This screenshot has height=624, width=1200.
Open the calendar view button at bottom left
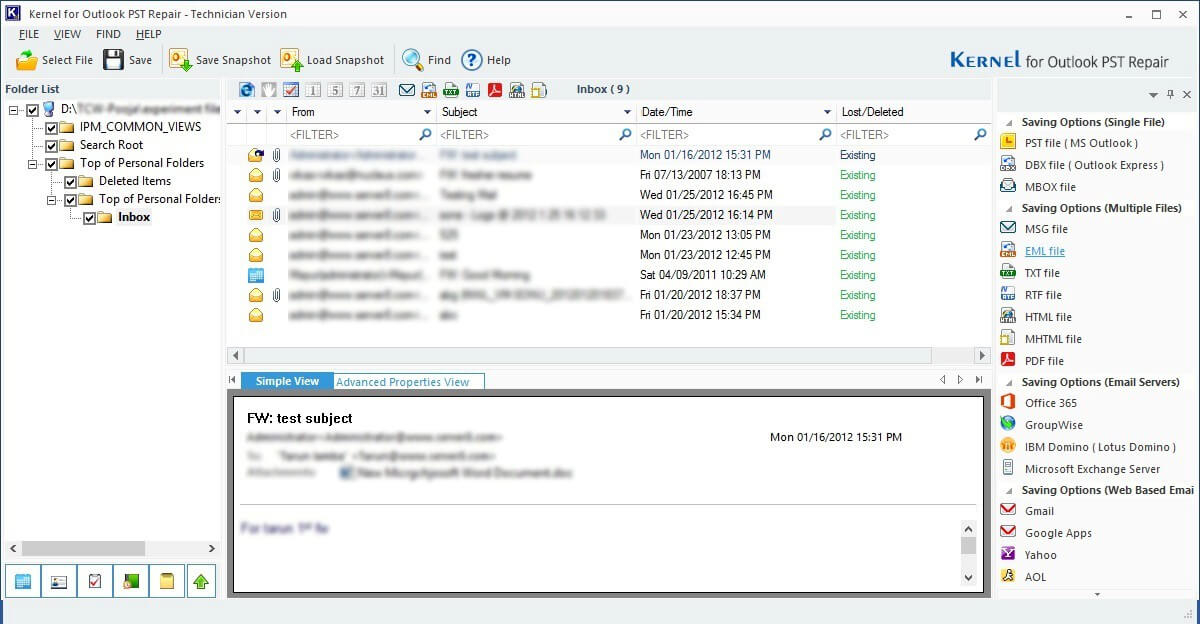pos(23,581)
